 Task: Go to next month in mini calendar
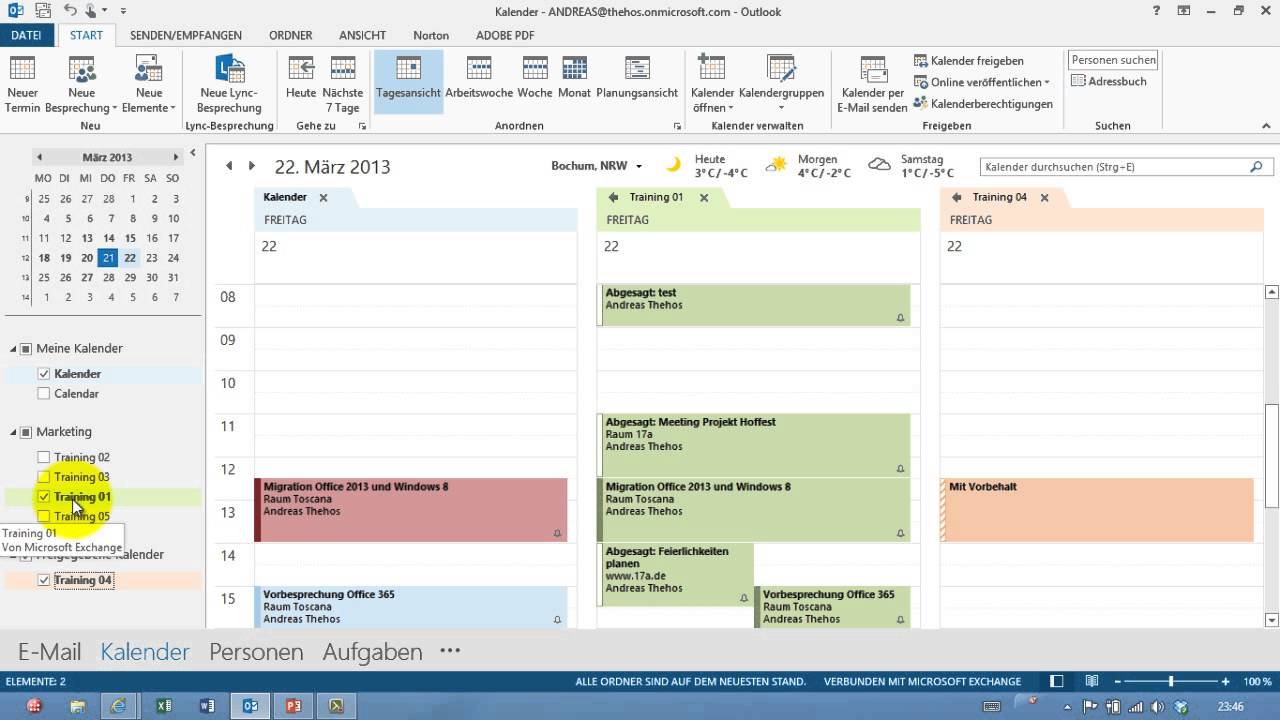click(x=175, y=157)
